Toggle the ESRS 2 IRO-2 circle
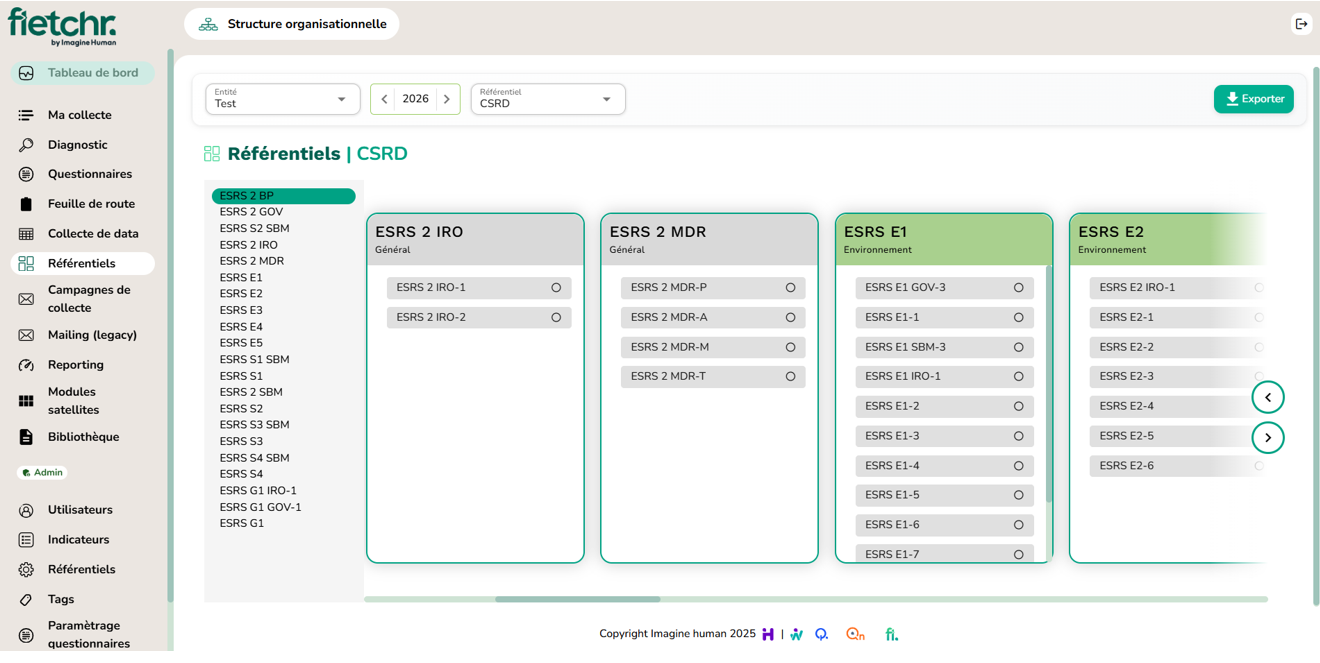The width and height of the screenshot is (1320, 663). coord(556,317)
